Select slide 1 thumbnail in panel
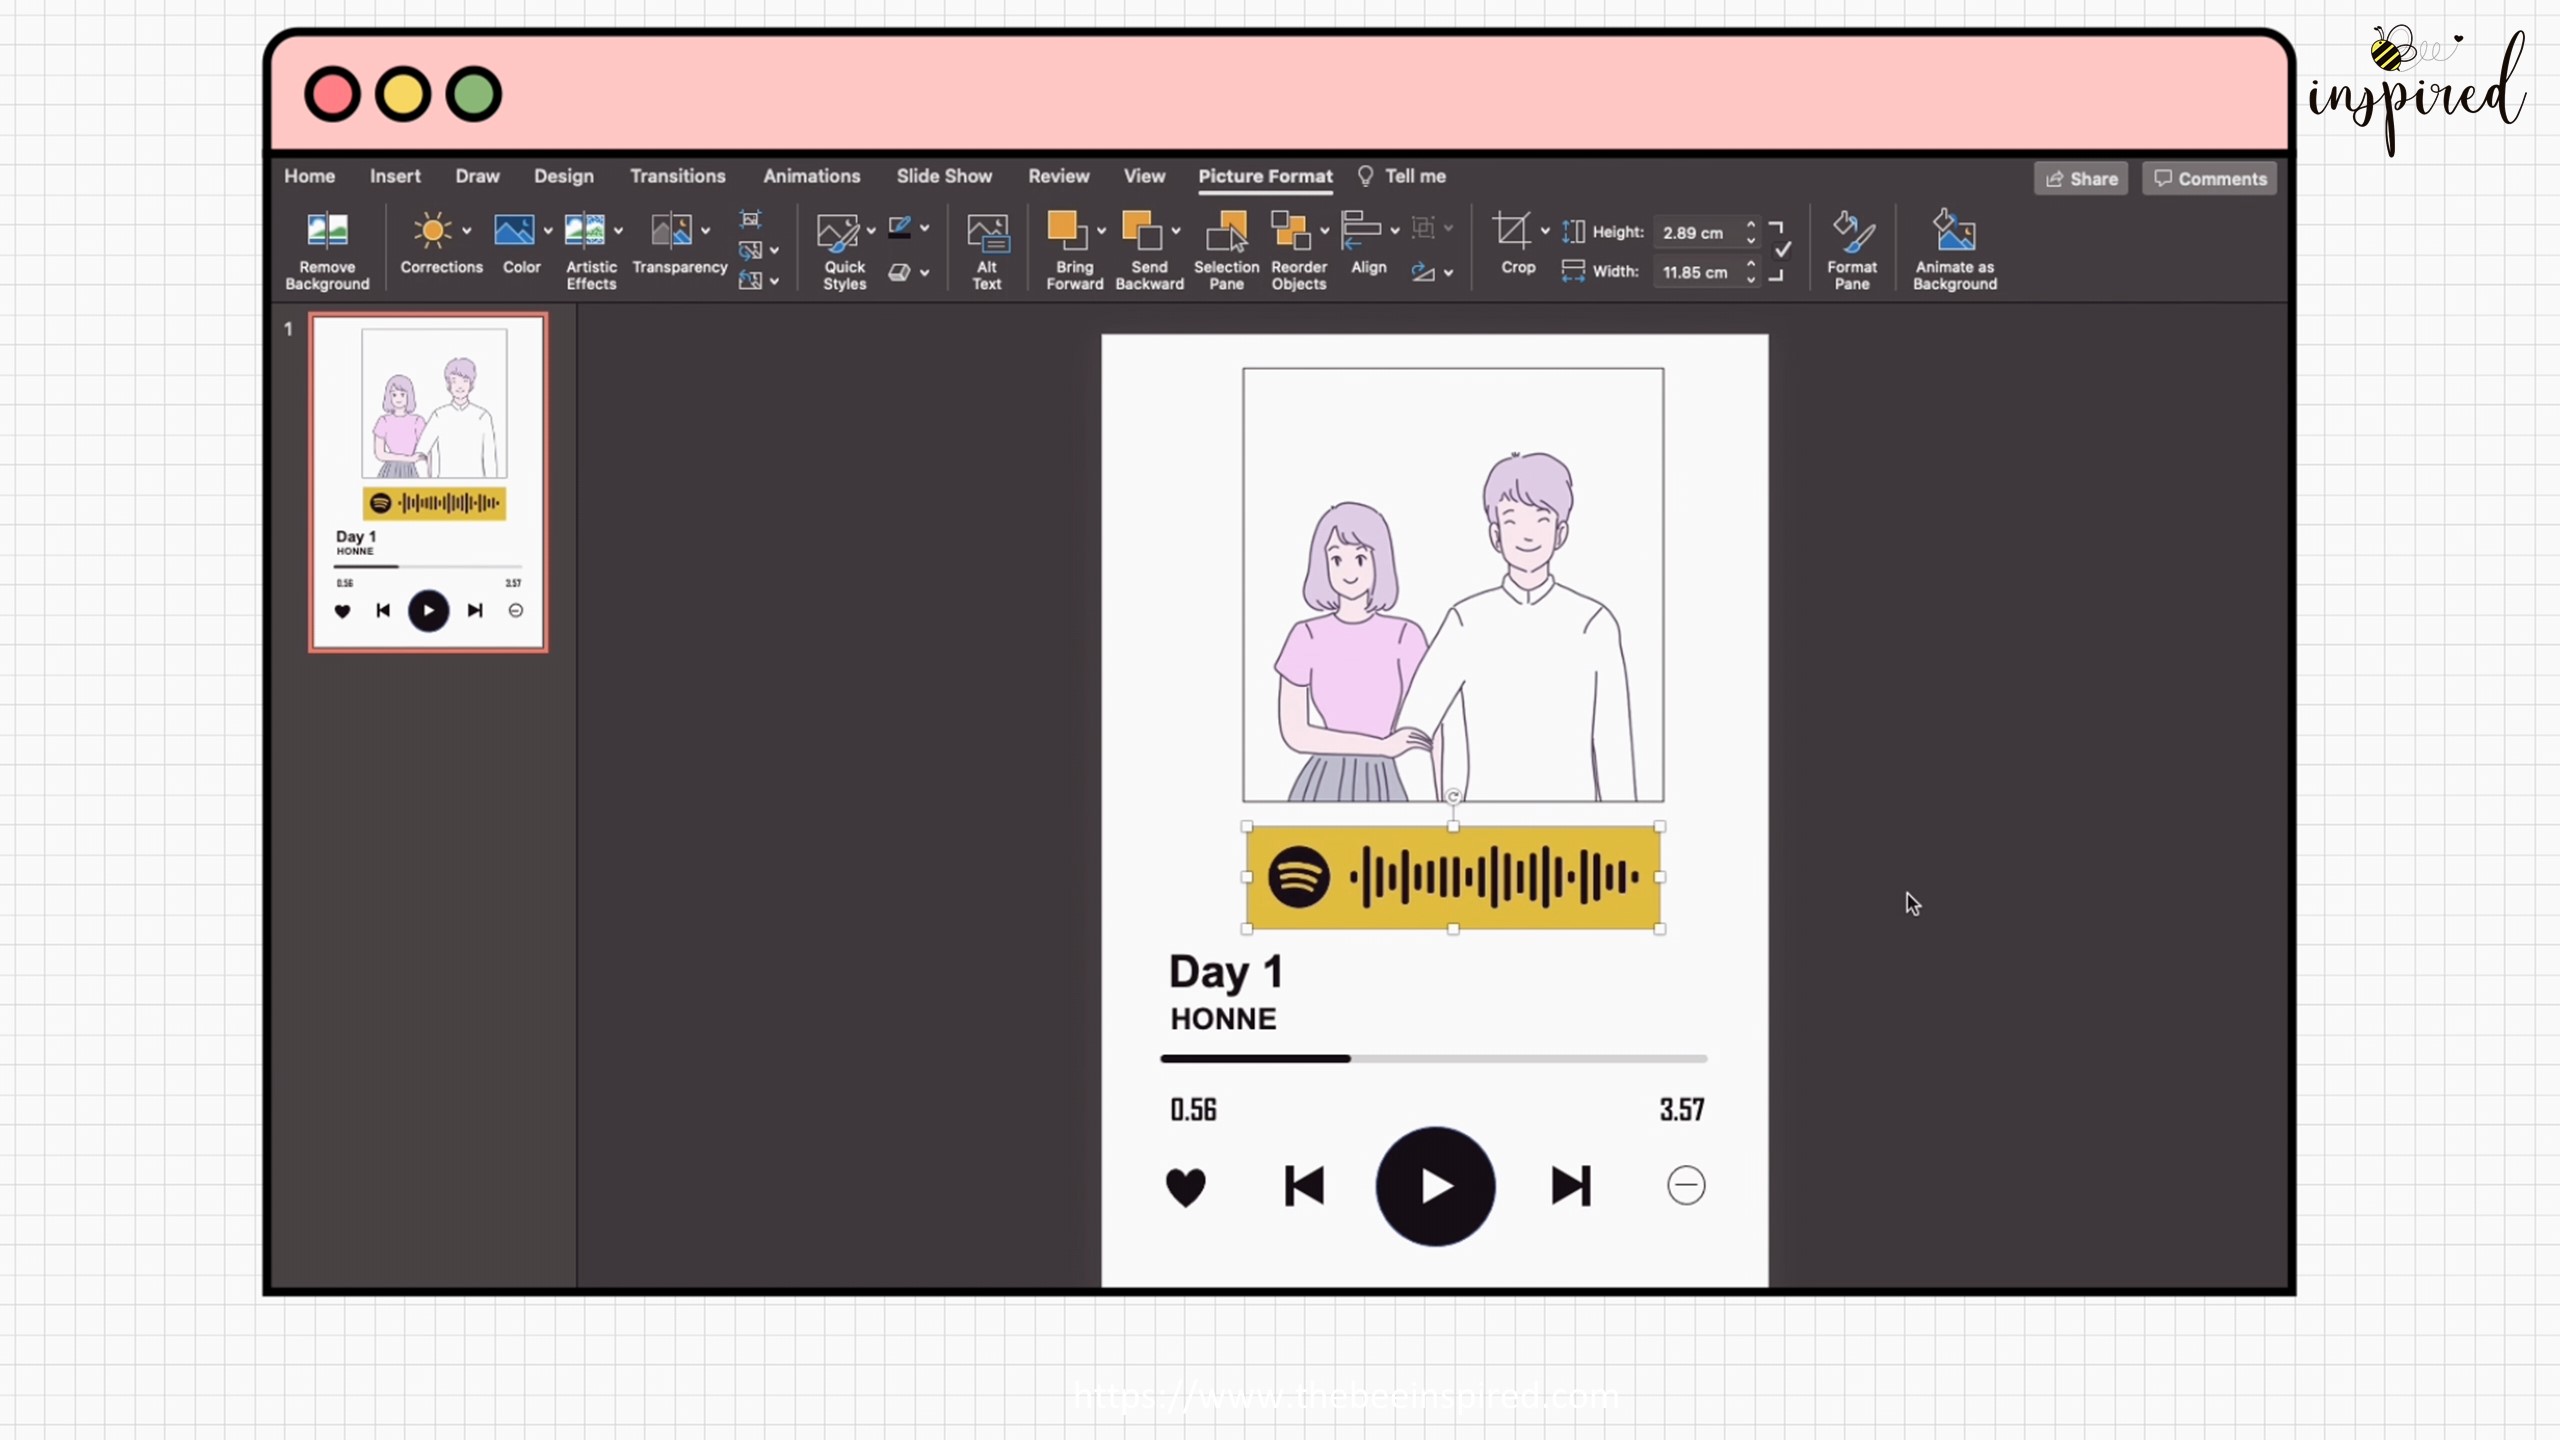Viewport: 2560px width, 1440px height. click(x=428, y=482)
